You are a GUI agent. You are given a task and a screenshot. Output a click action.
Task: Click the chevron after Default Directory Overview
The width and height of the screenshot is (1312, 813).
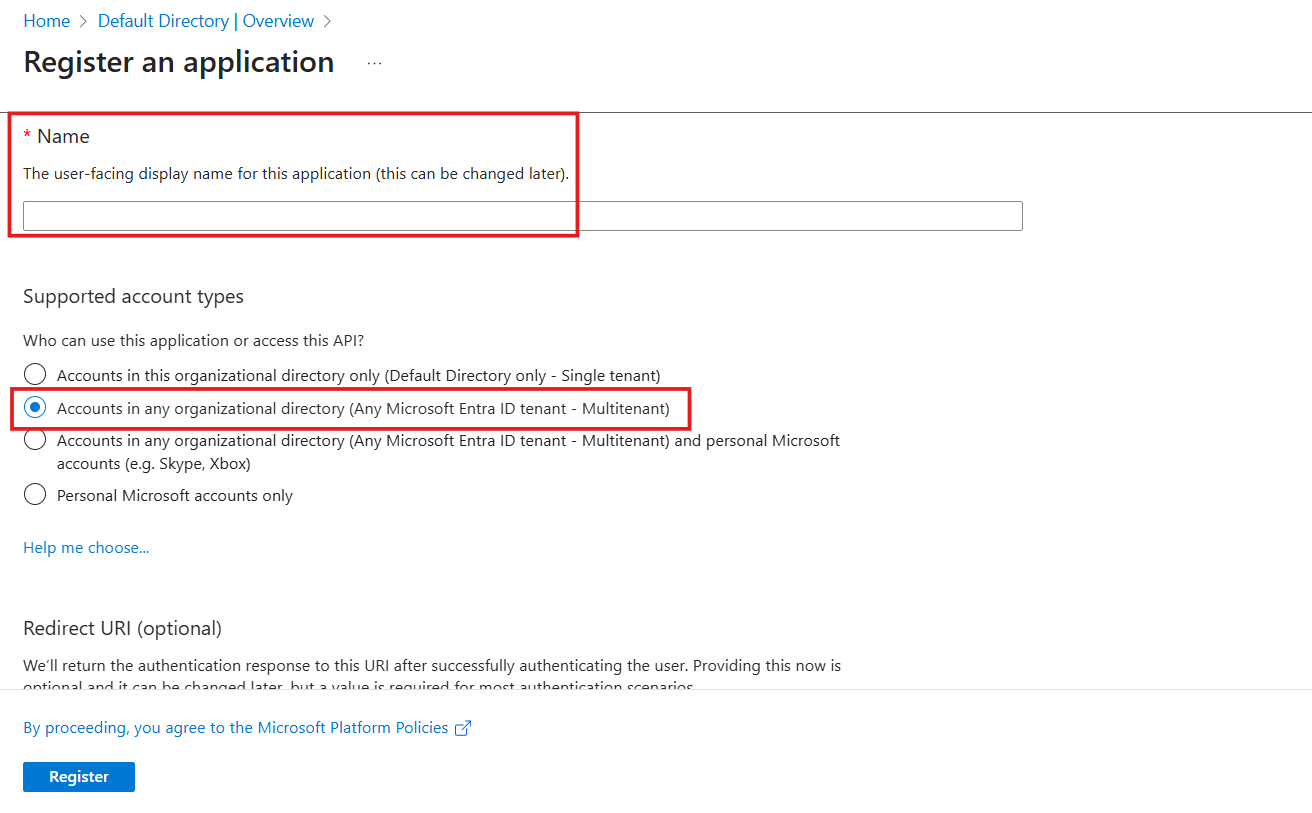pyautogui.click(x=327, y=21)
